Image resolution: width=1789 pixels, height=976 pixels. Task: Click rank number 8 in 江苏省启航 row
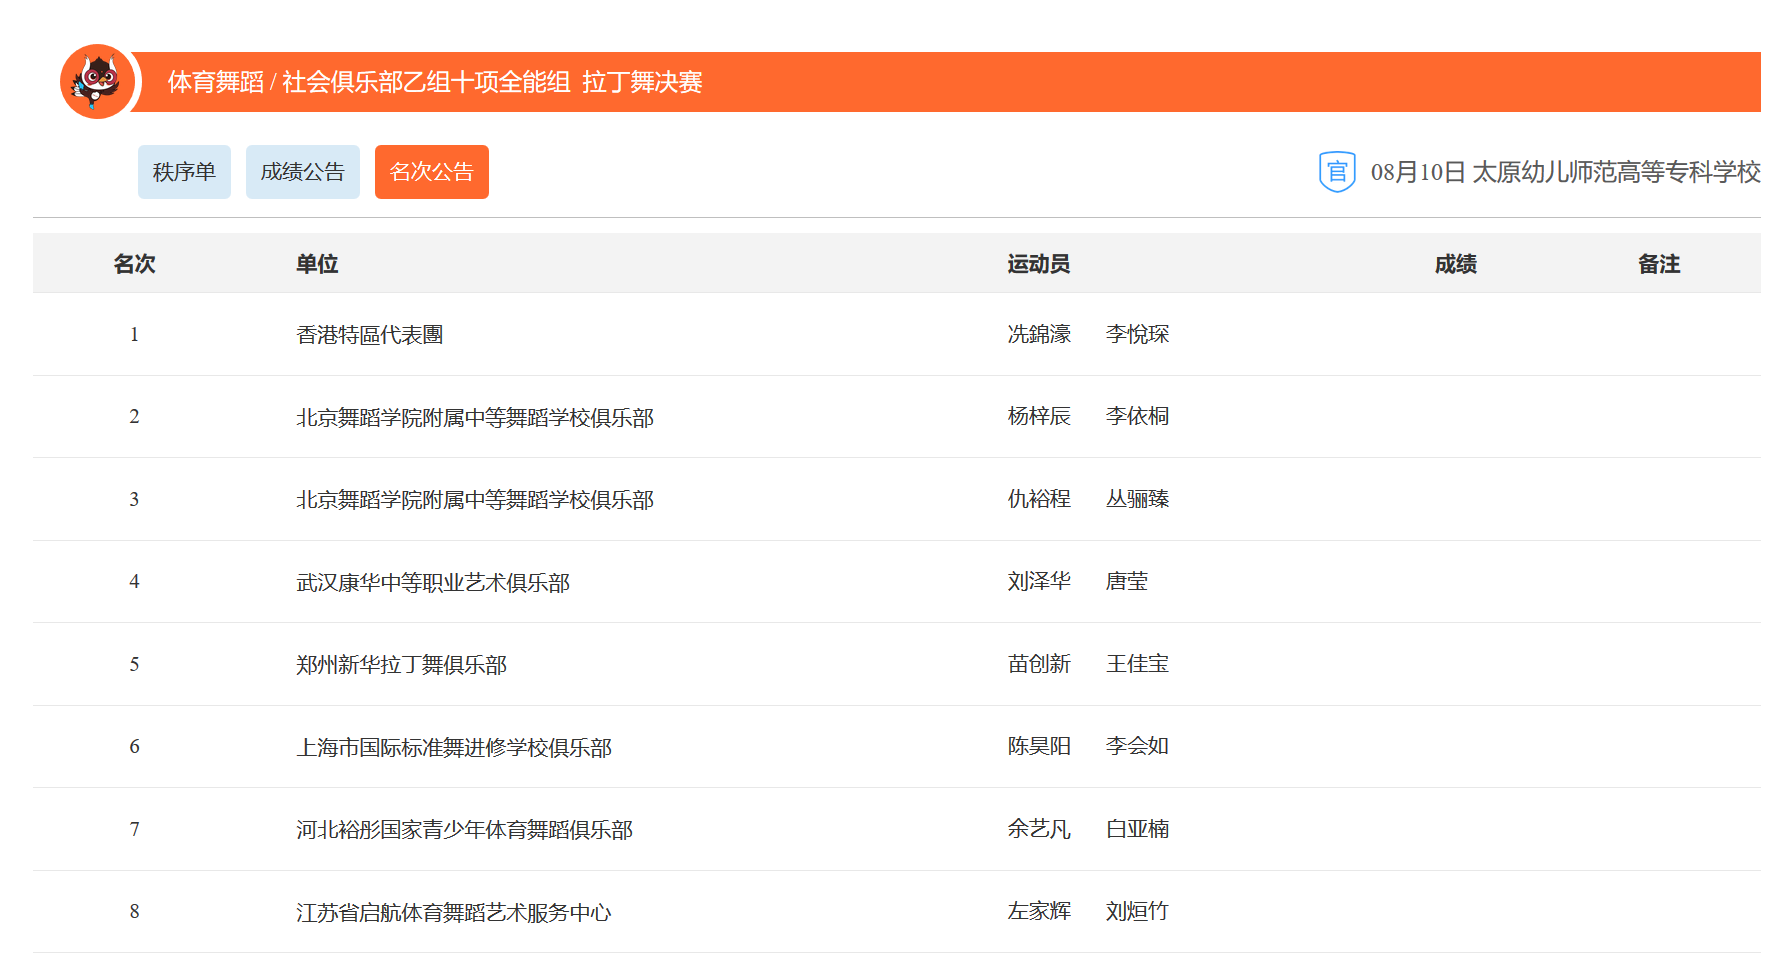click(x=134, y=911)
